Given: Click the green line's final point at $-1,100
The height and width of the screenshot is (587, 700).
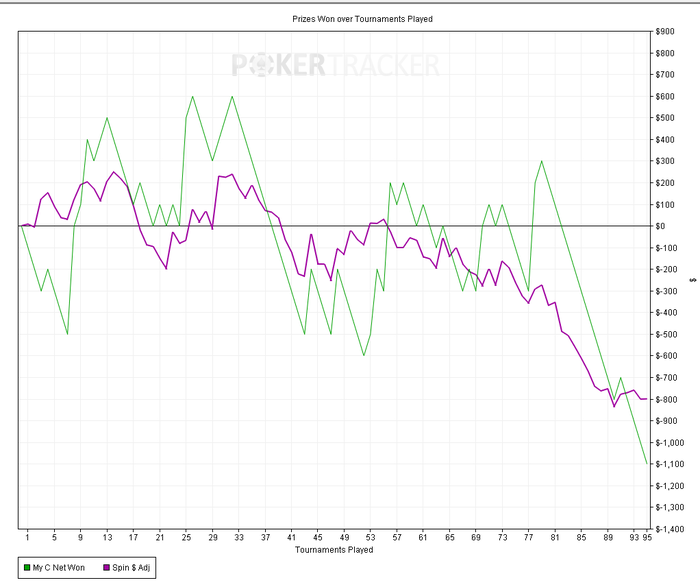Looking at the screenshot, I should [x=647, y=464].
